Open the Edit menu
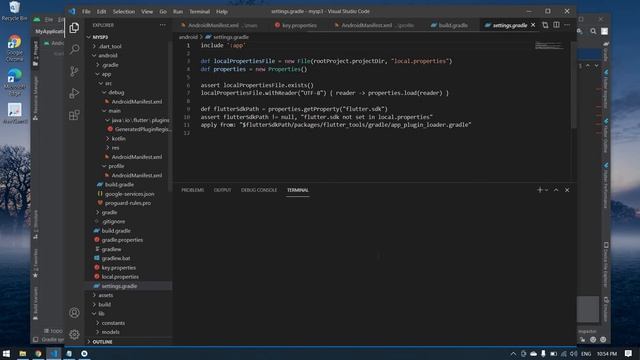The image size is (640, 360). pyautogui.click(x=101, y=11)
